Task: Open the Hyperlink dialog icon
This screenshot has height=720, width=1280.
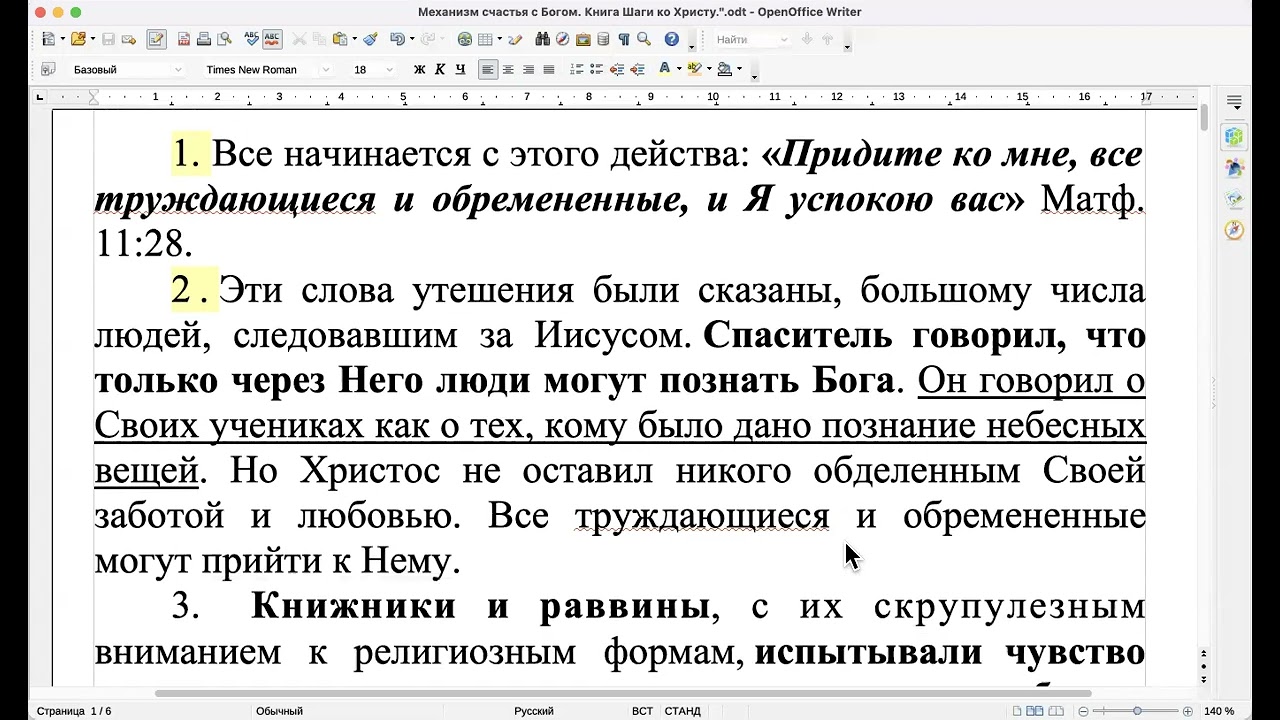Action: tap(465, 40)
